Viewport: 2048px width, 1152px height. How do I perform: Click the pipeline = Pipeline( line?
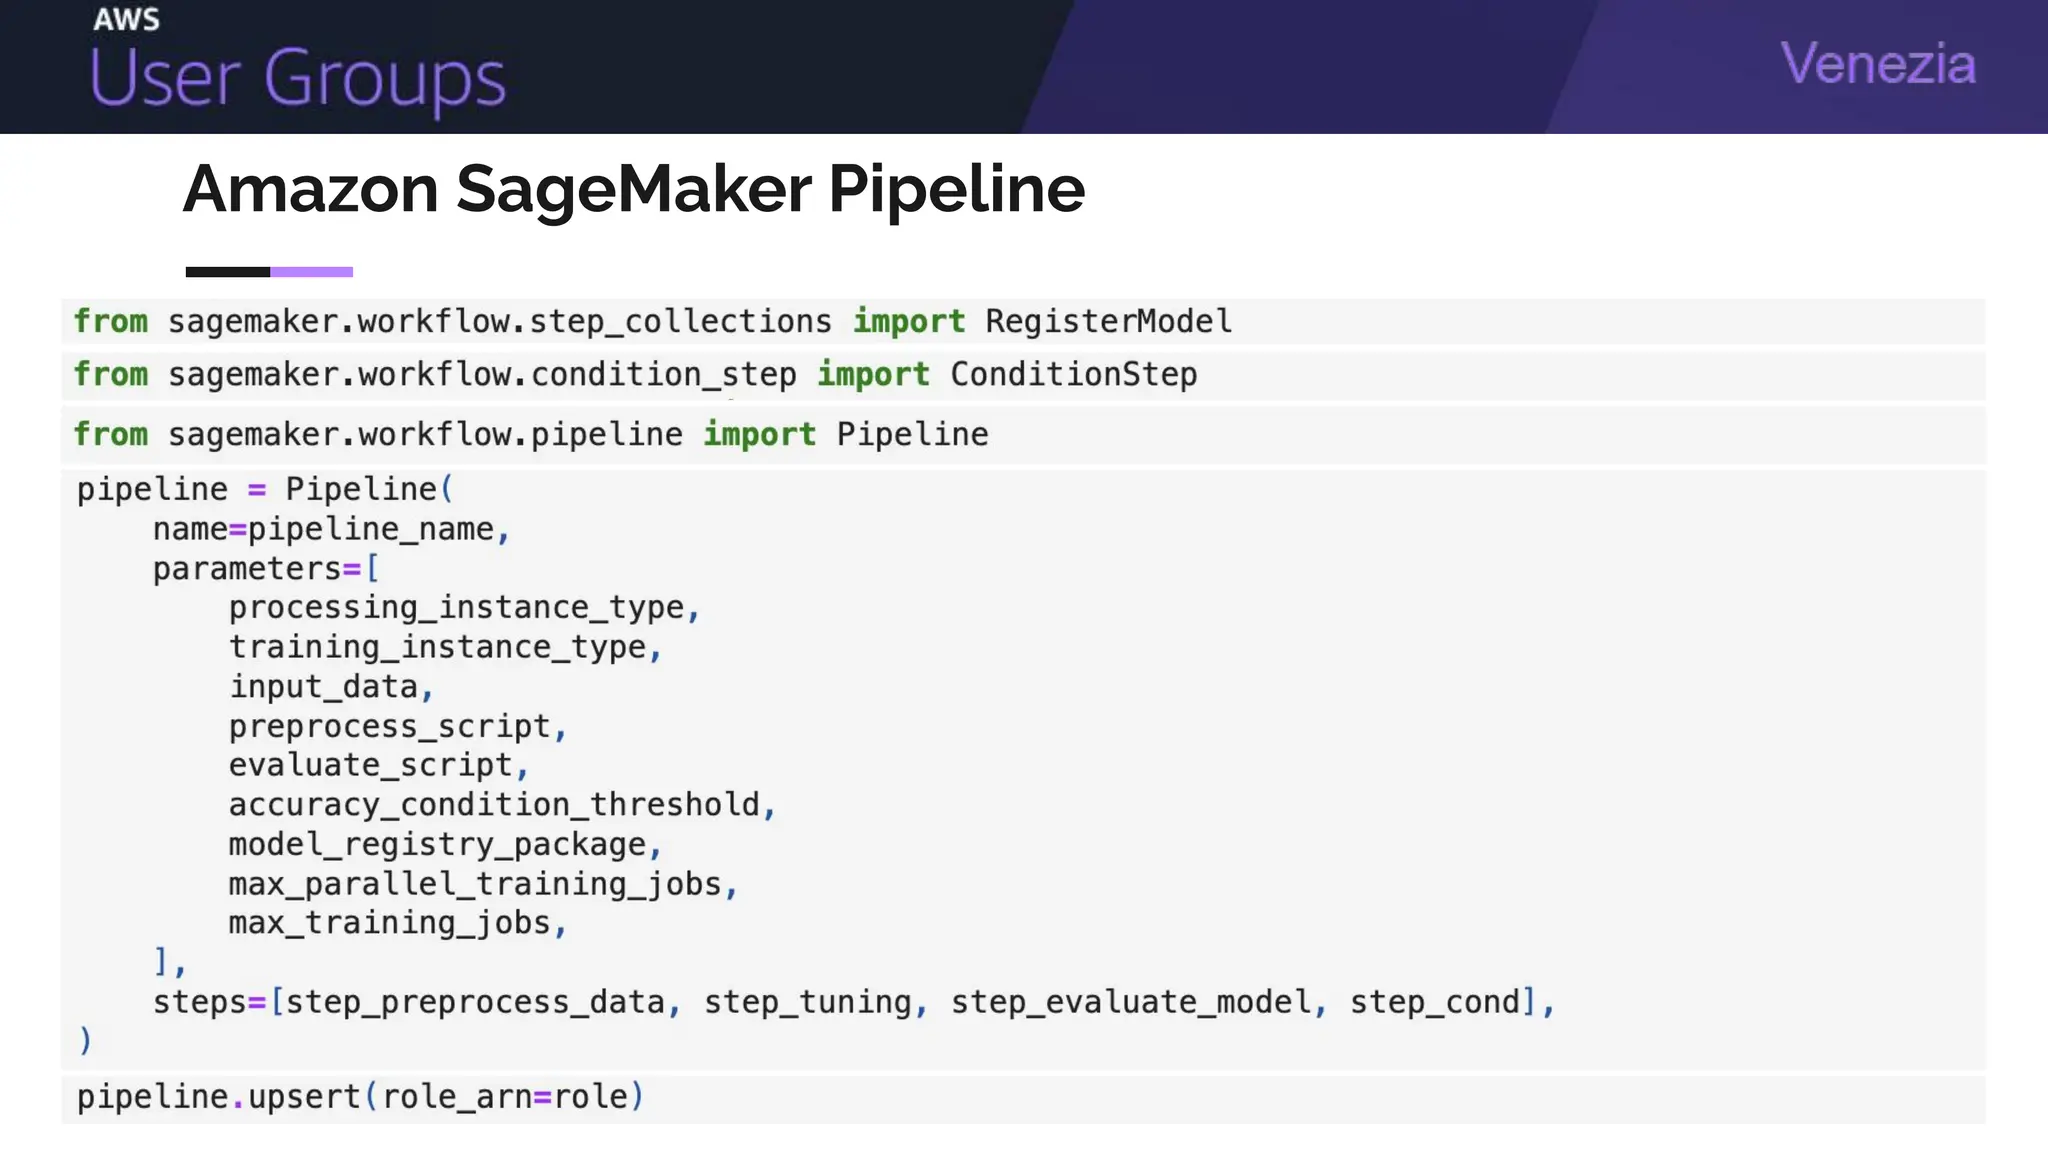265,489
